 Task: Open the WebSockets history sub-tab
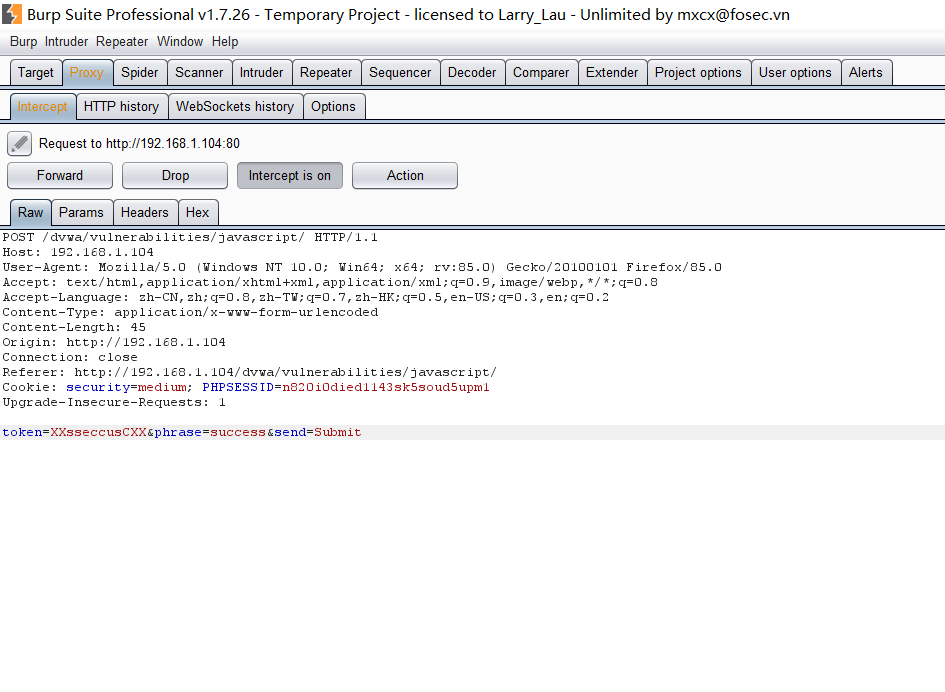tap(235, 107)
